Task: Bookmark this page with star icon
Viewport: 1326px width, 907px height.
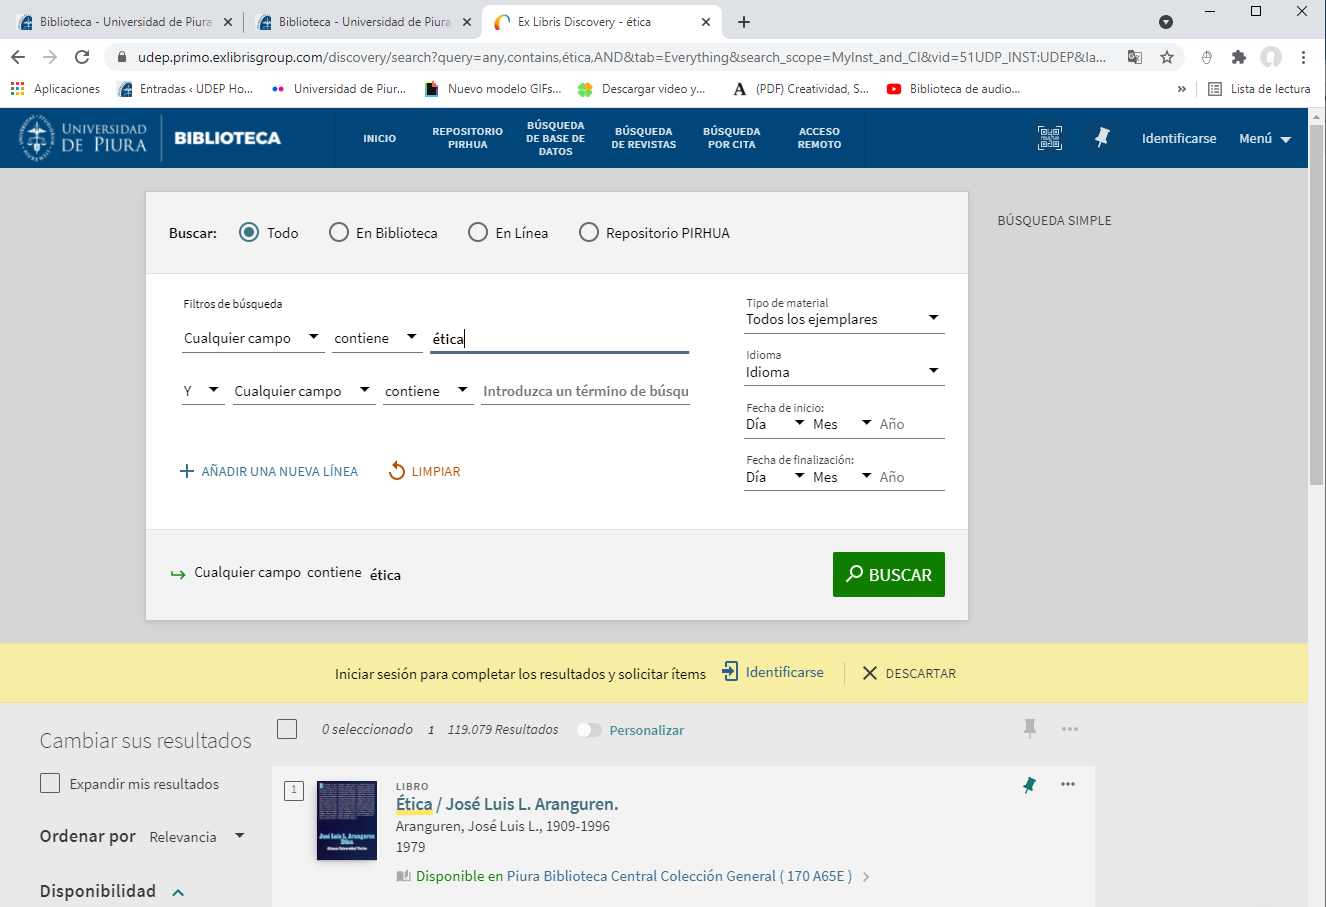Action: [x=1167, y=57]
